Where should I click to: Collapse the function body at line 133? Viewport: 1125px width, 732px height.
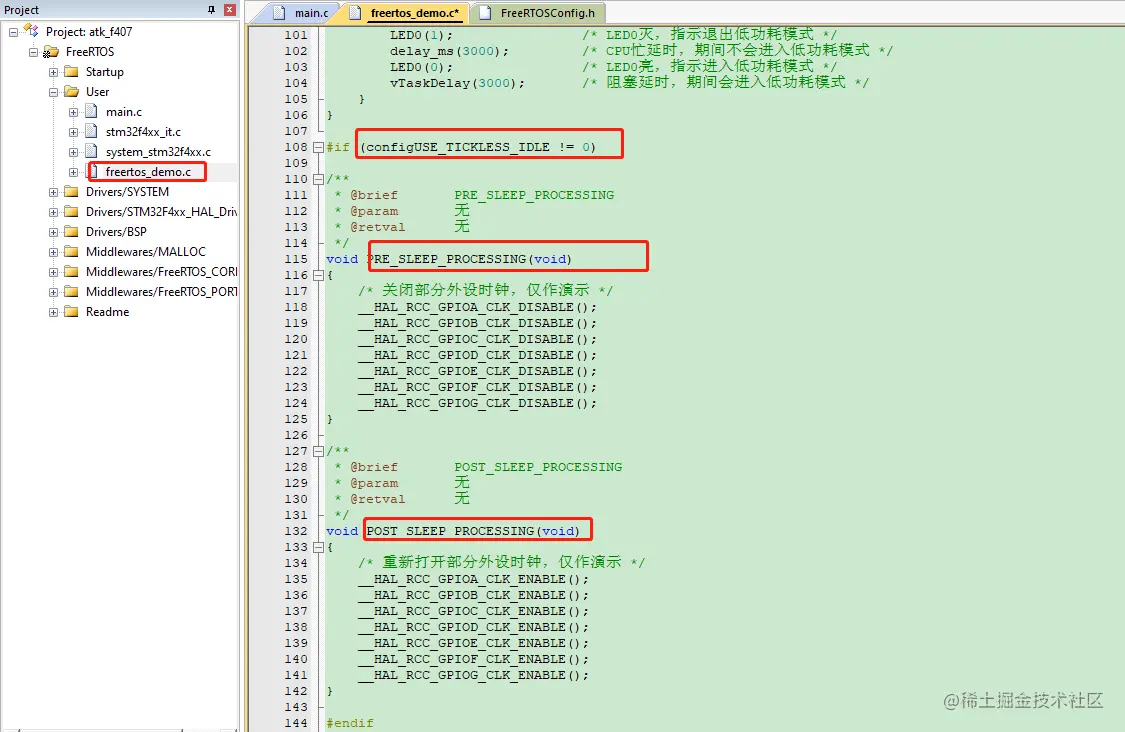coord(319,548)
